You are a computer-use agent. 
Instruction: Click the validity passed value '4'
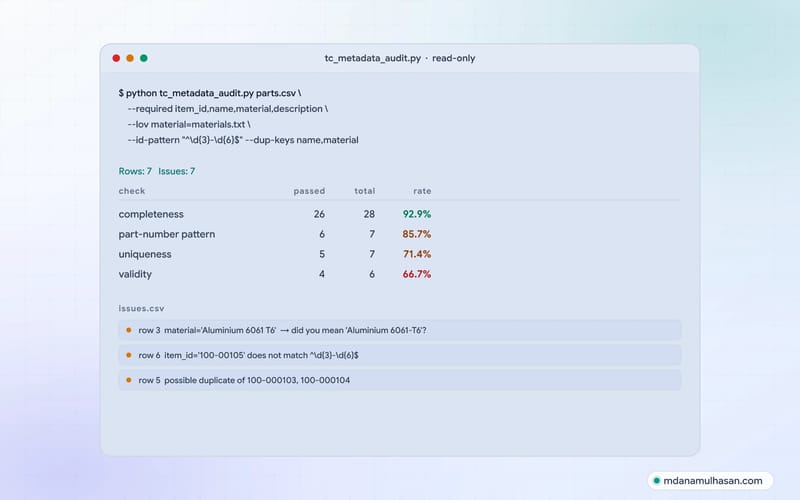(322, 274)
